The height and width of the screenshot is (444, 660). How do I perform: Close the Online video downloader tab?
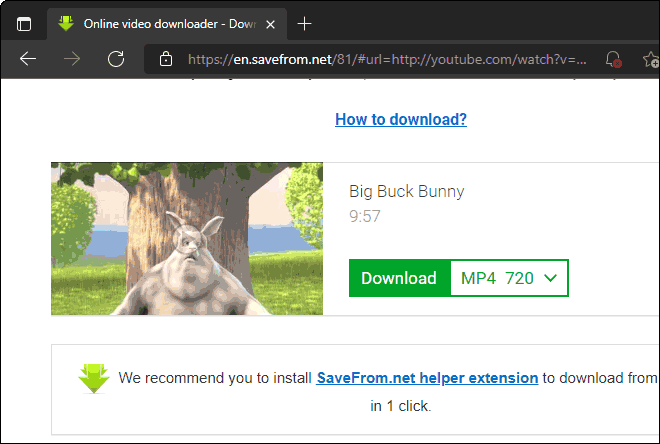(x=271, y=24)
